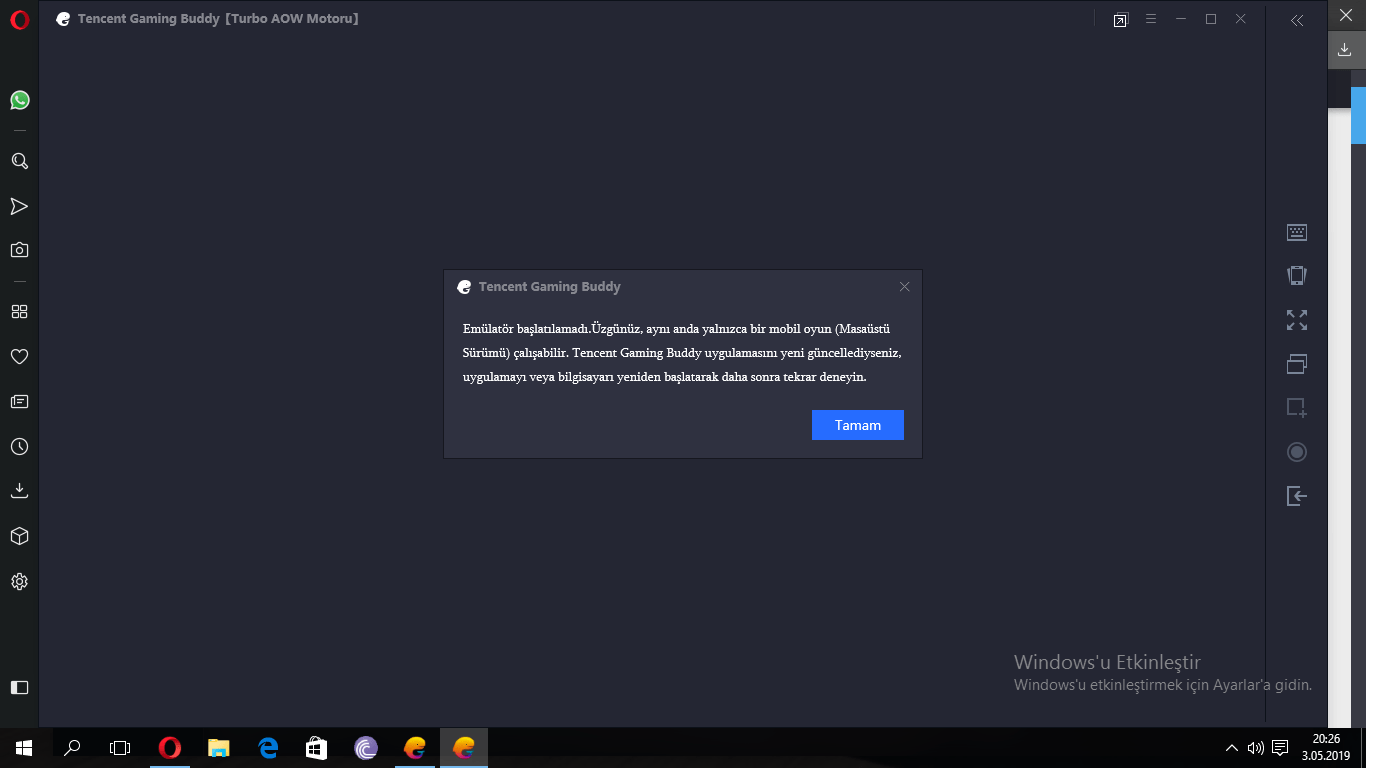Open Speed Dial grid in Opera sidebar
The height and width of the screenshot is (768, 1382).
pos(19,311)
